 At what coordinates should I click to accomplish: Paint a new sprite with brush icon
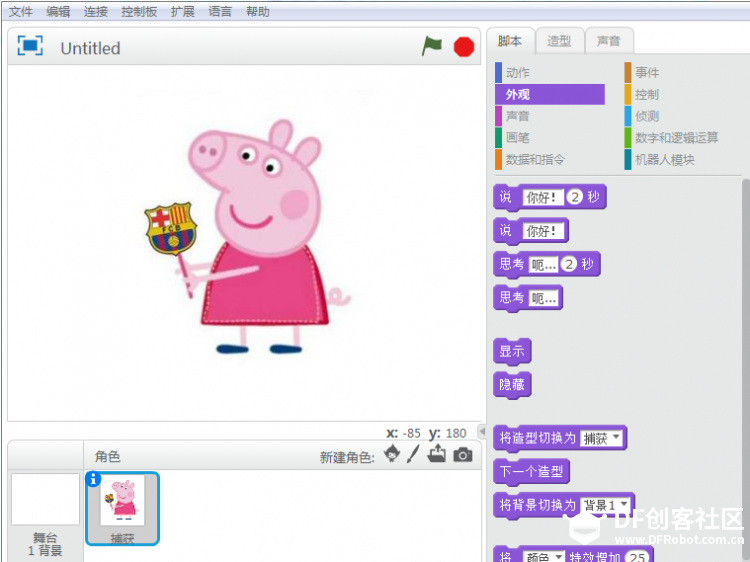click(x=413, y=454)
